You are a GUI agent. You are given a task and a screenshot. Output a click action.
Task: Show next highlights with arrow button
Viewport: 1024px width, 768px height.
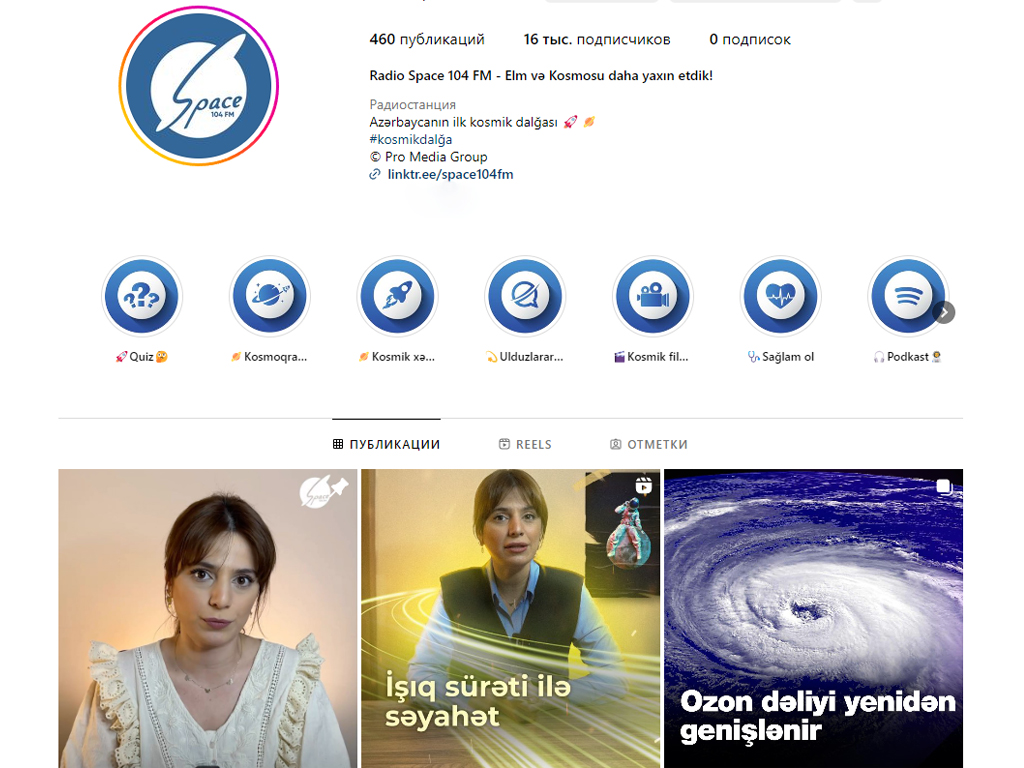pyautogui.click(x=944, y=312)
